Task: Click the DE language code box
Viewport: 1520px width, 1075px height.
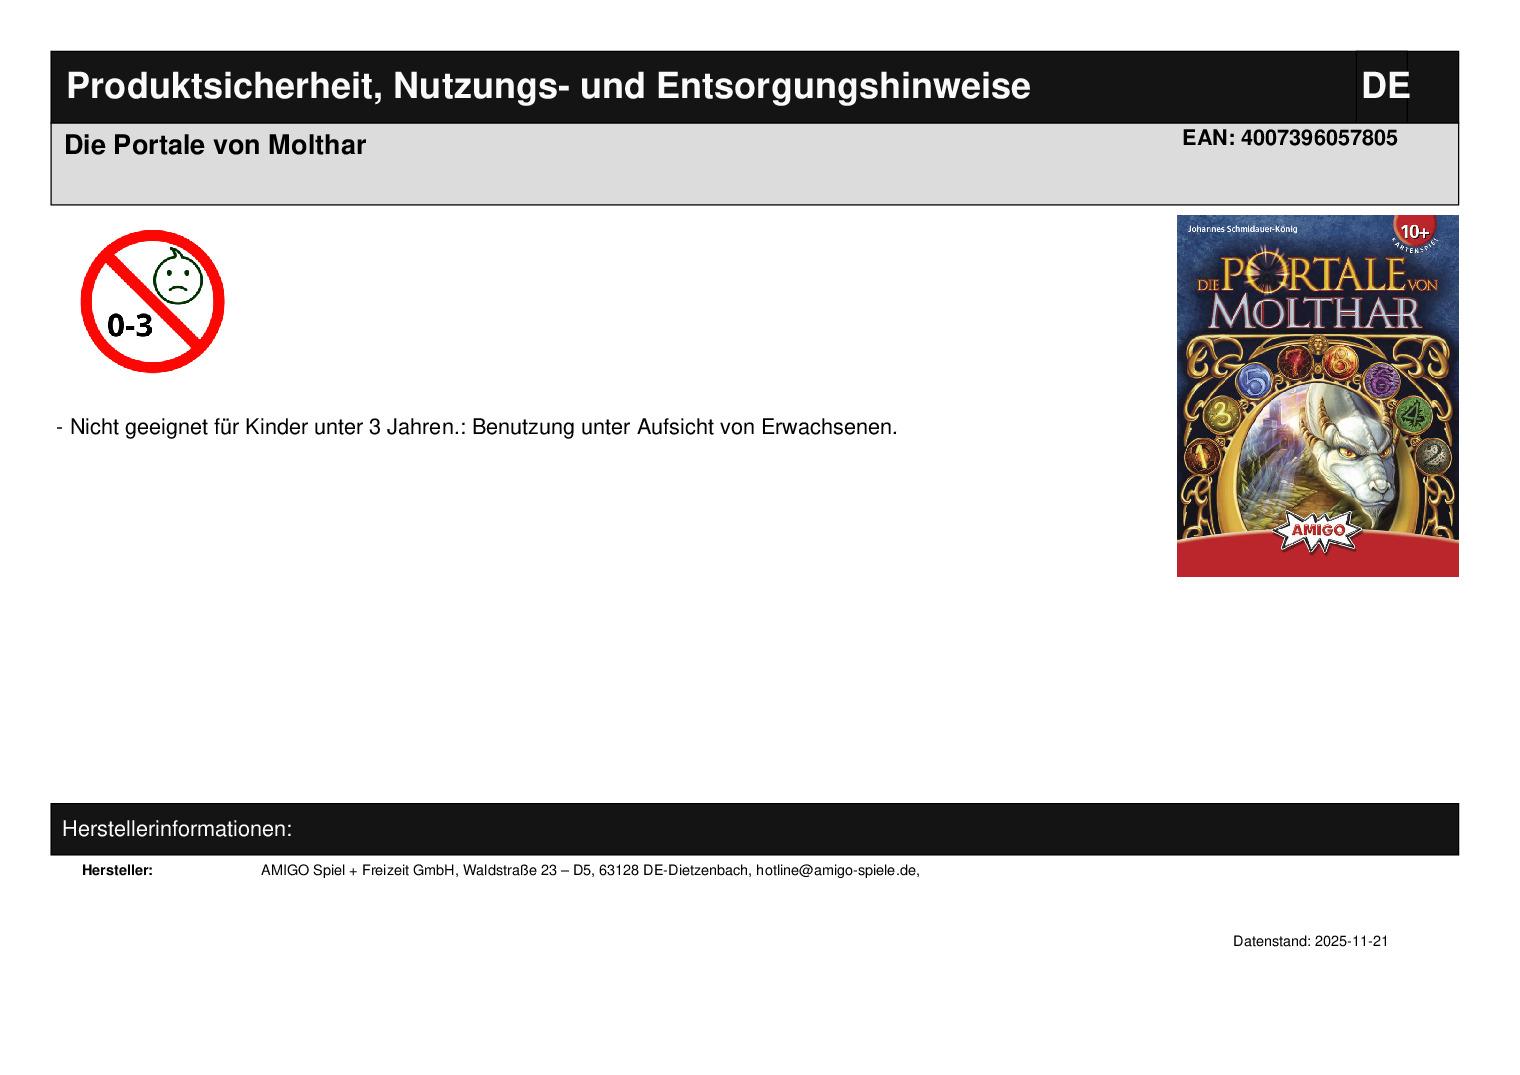Action: click(x=1384, y=86)
